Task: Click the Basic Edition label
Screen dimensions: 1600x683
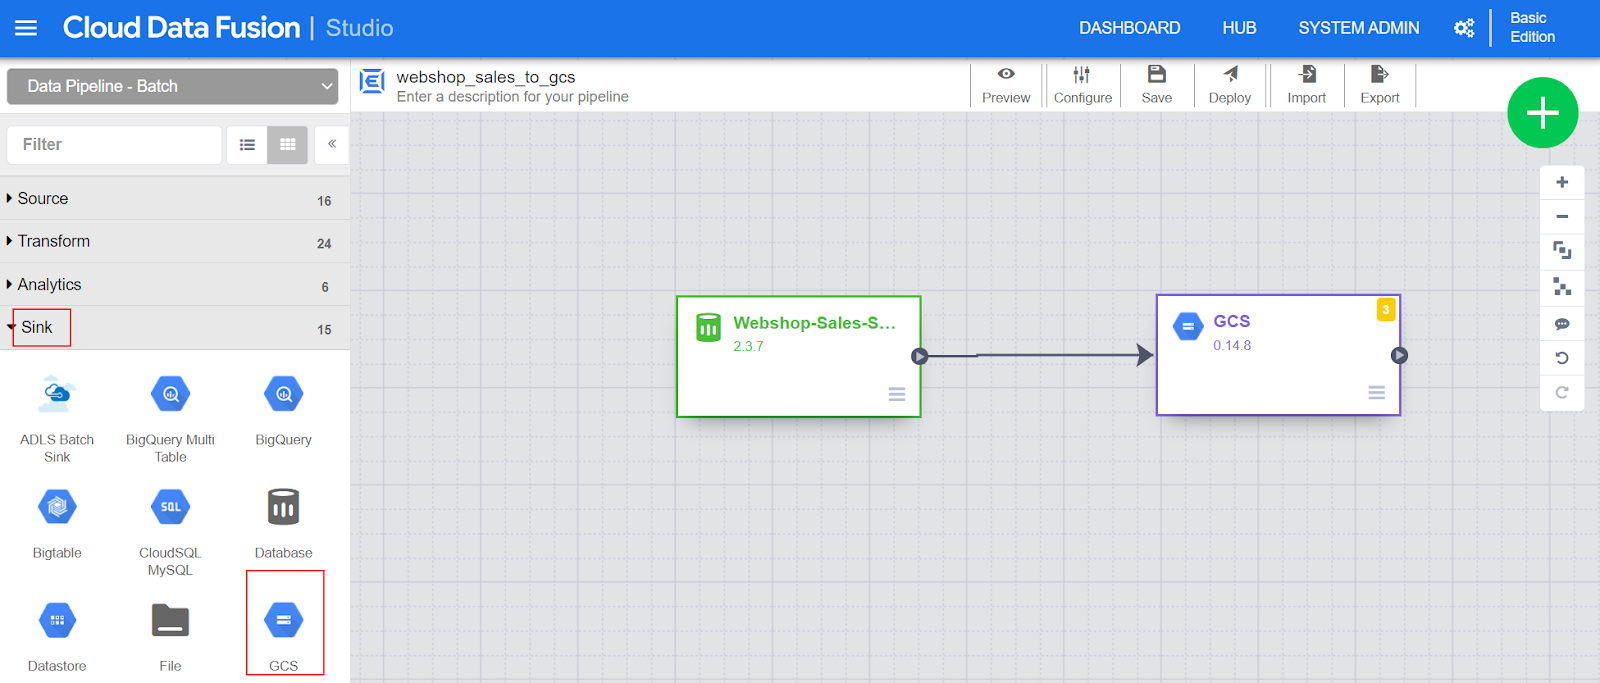Action: pyautogui.click(x=1532, y=28)
